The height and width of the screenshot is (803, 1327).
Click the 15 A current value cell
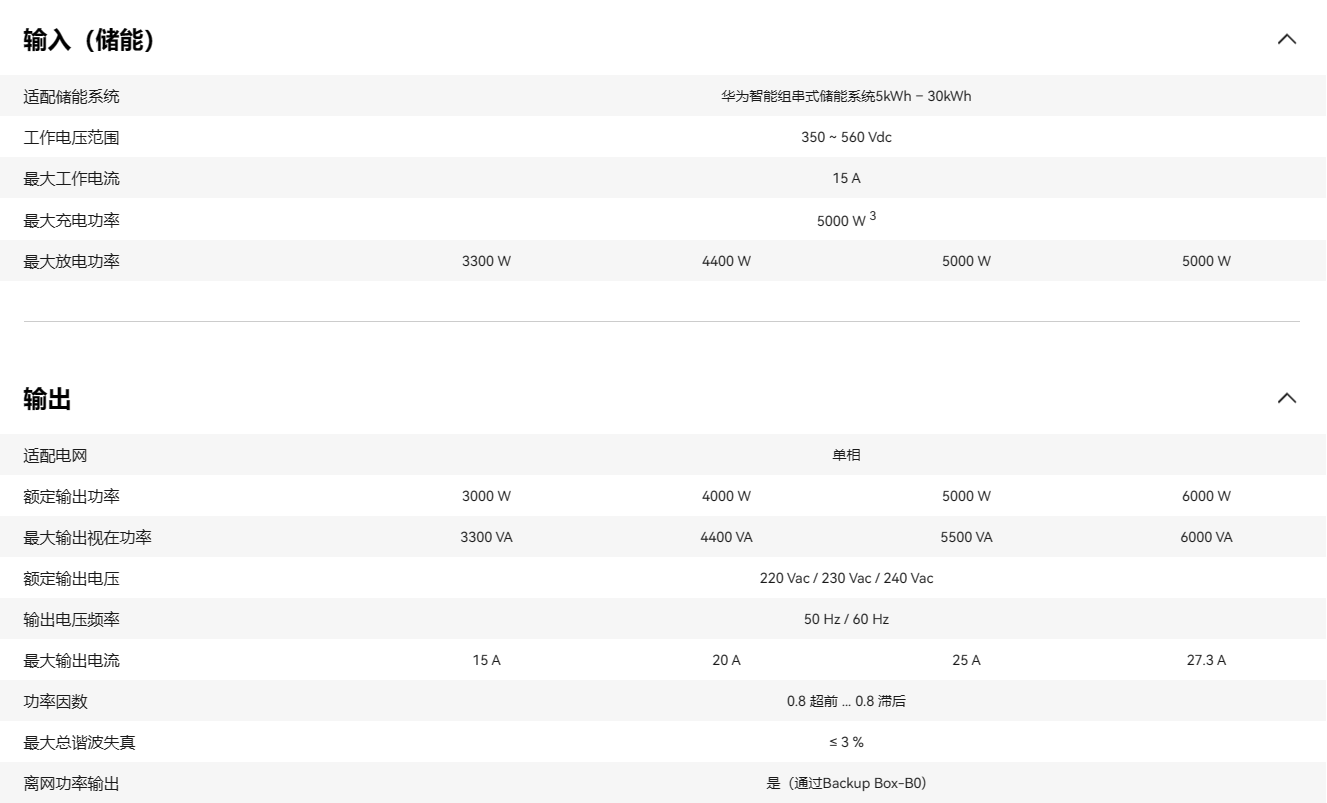(846, 178)
